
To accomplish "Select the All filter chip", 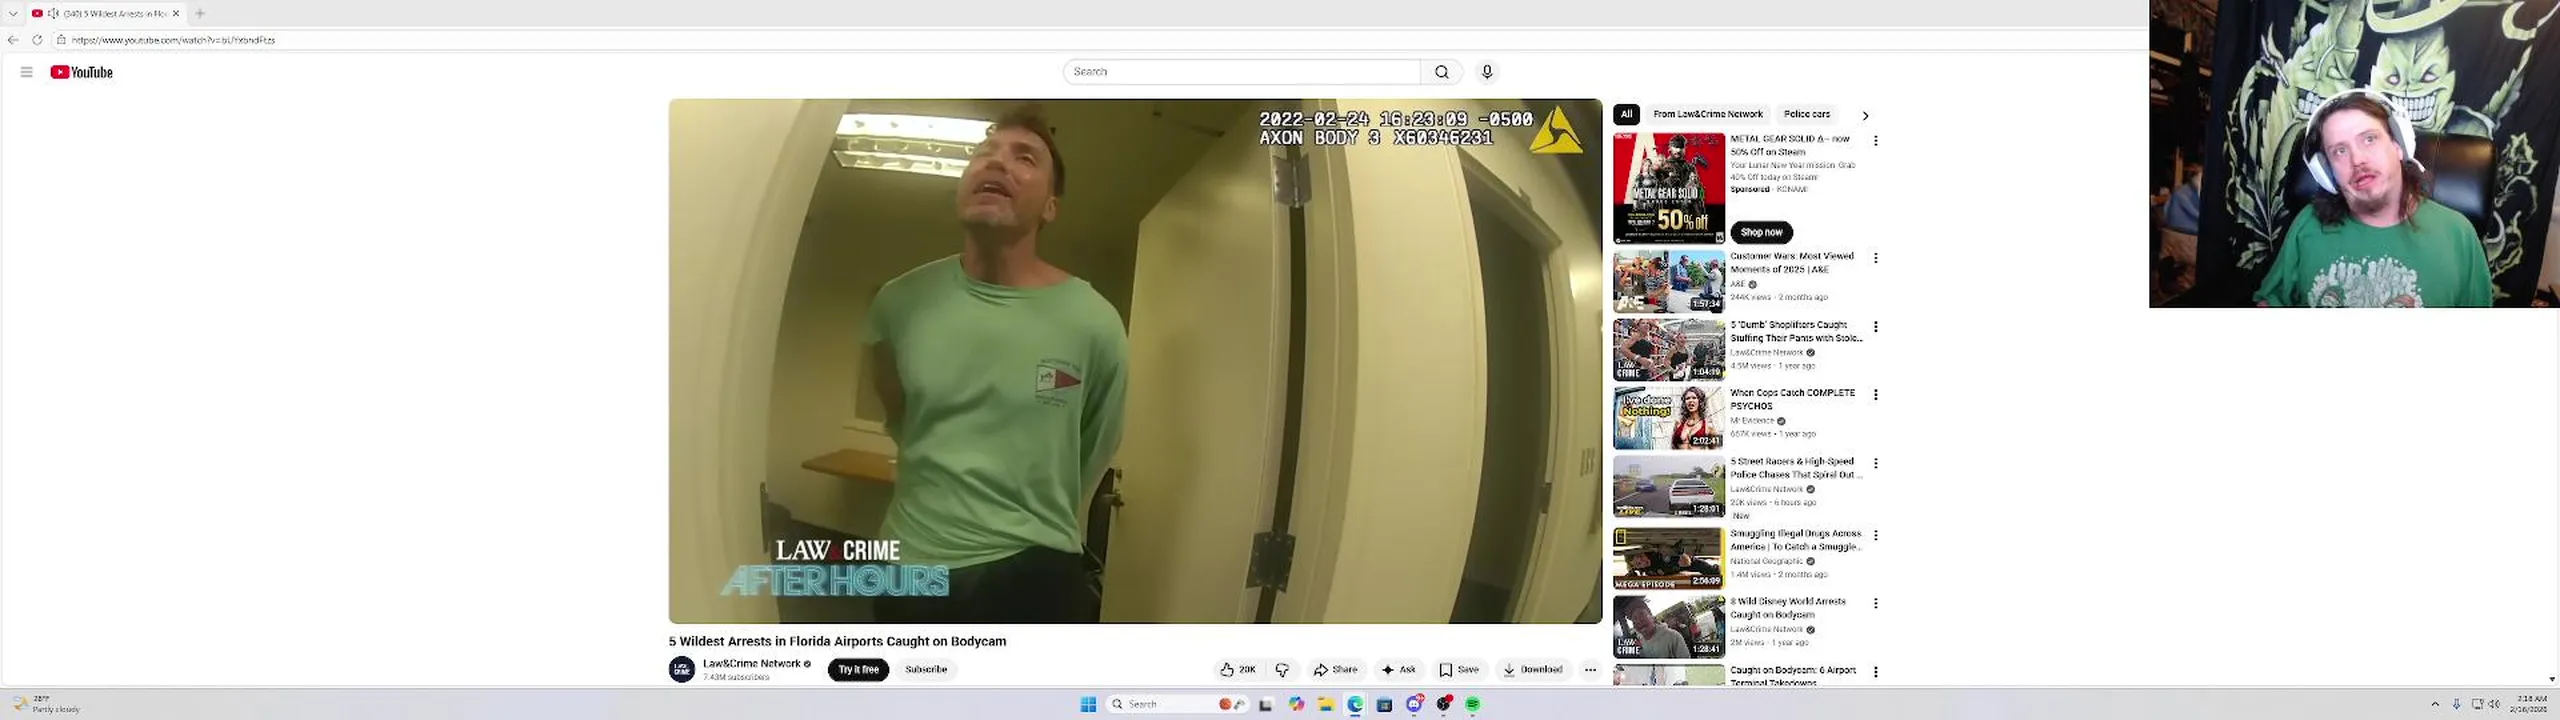I will click(1626, 114).
